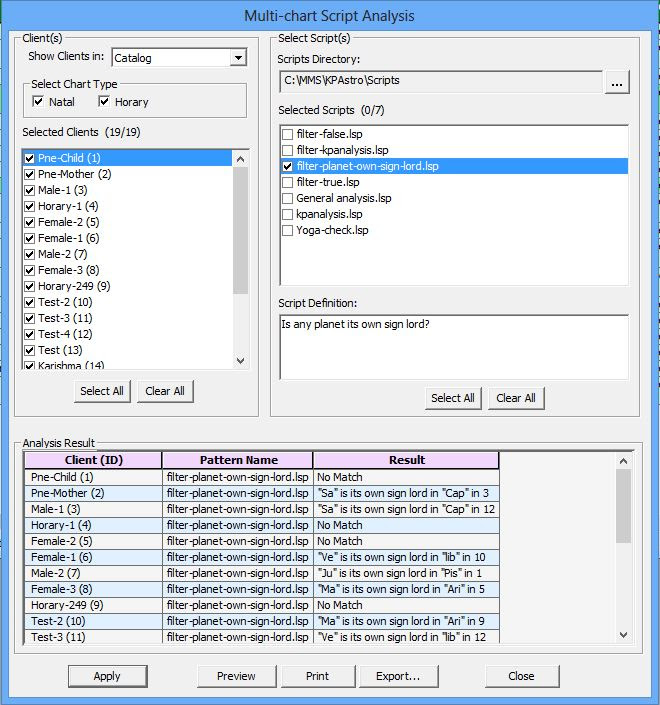The width and height of the screenshot is (660, 705).
Task: Uncheck the filter-planet-own-sign-lord.lsp script
Action: point(287,166)
